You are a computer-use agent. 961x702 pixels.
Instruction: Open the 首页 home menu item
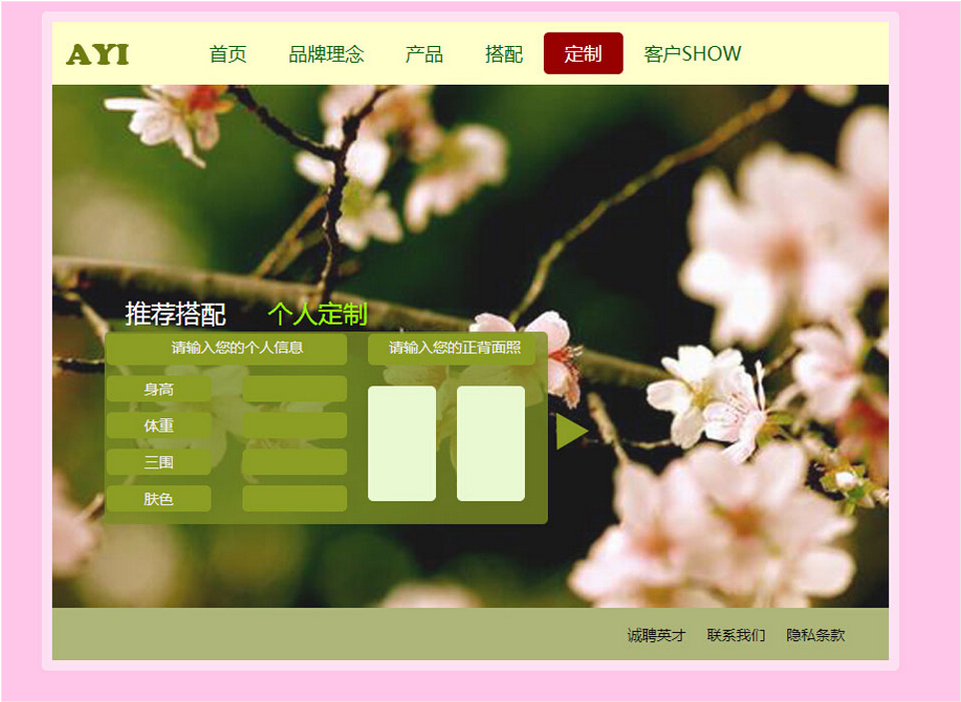point(228,54)
